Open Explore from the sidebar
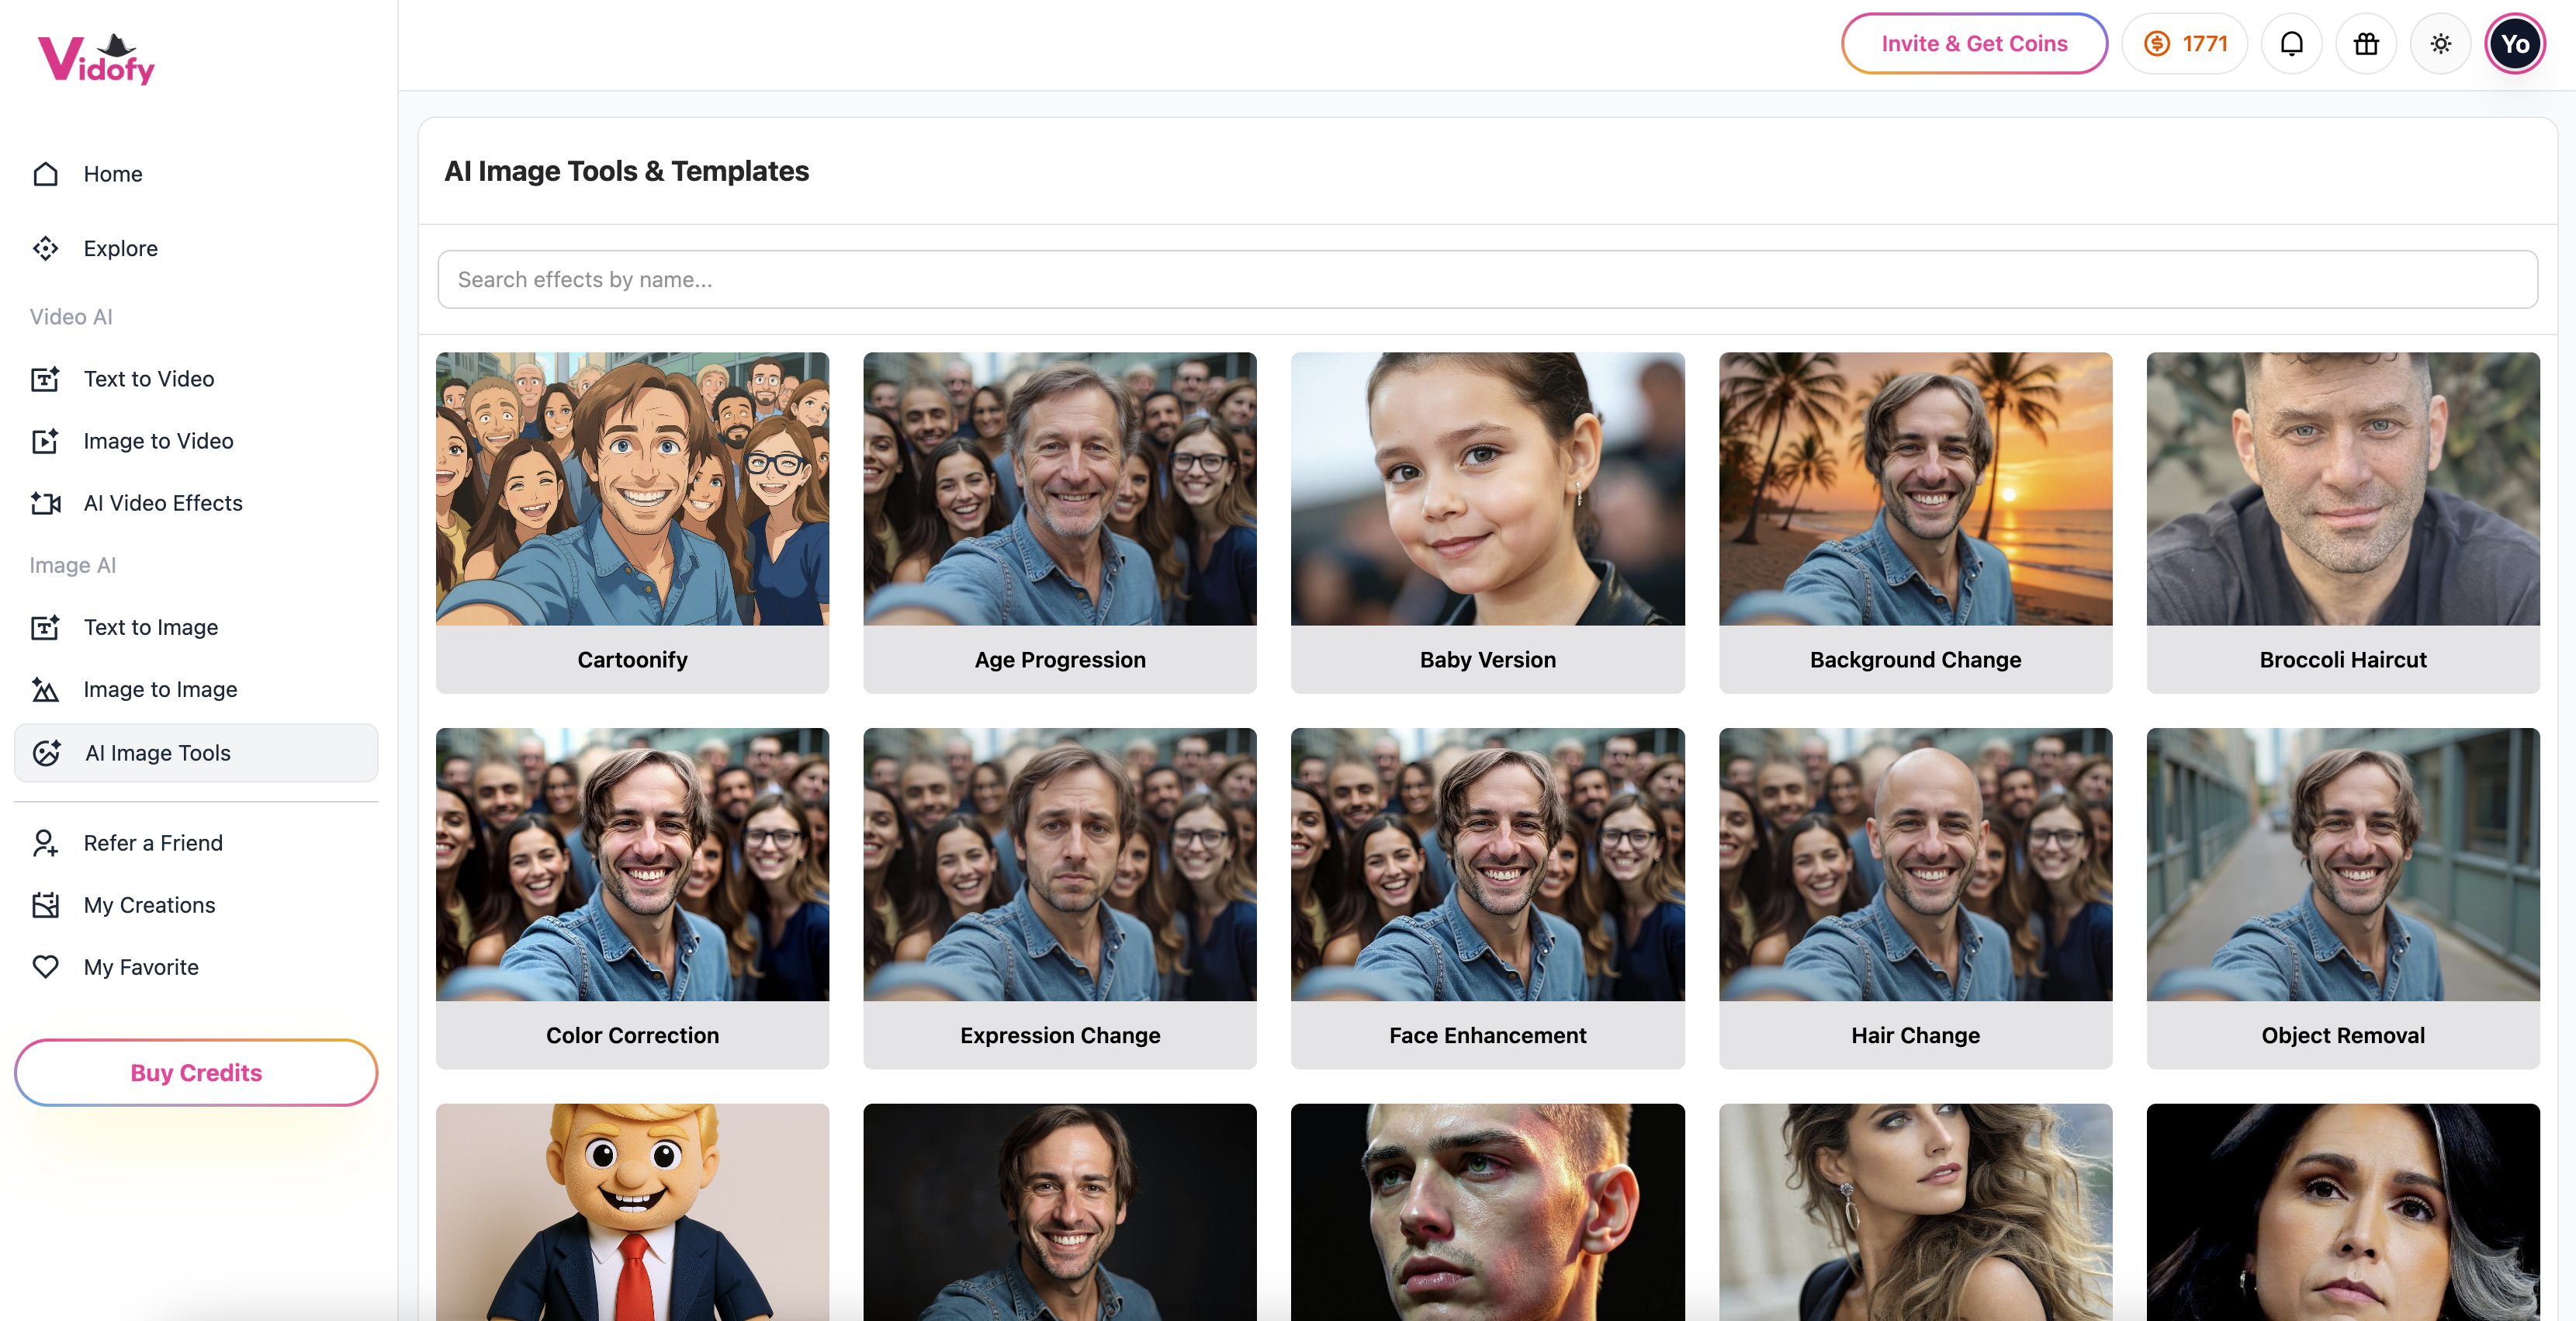The width and height of the screenshot is (2576, 1321). click(x=120, y=248)
